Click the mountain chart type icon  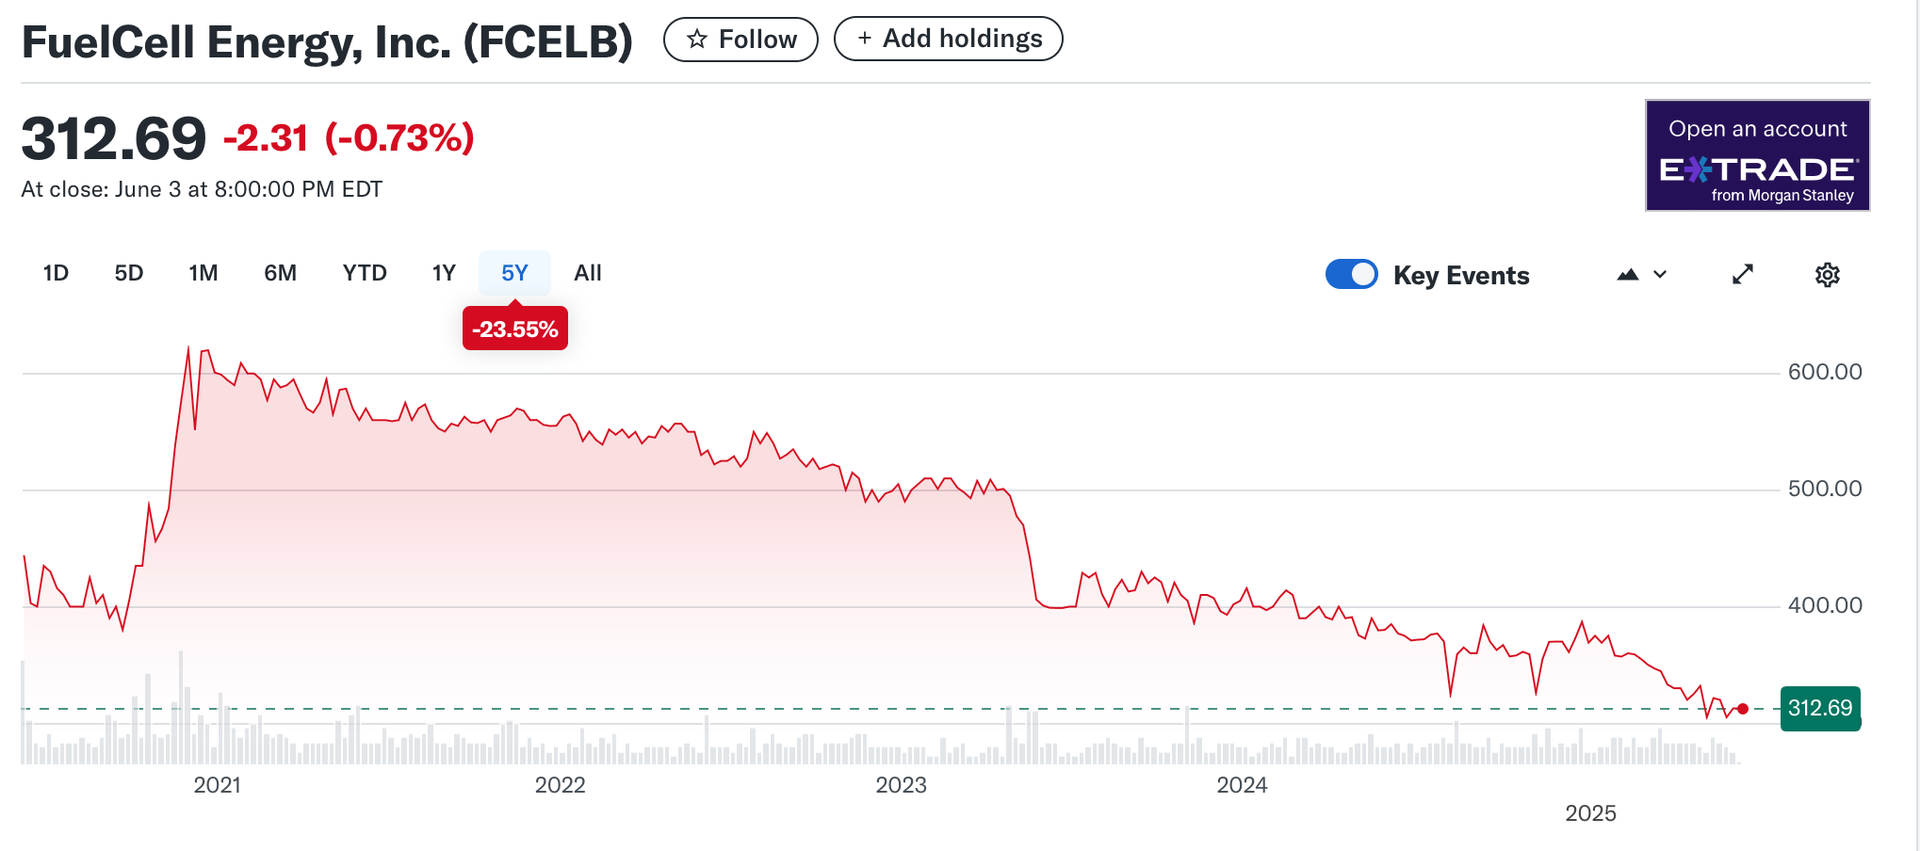pos(1627,274)
